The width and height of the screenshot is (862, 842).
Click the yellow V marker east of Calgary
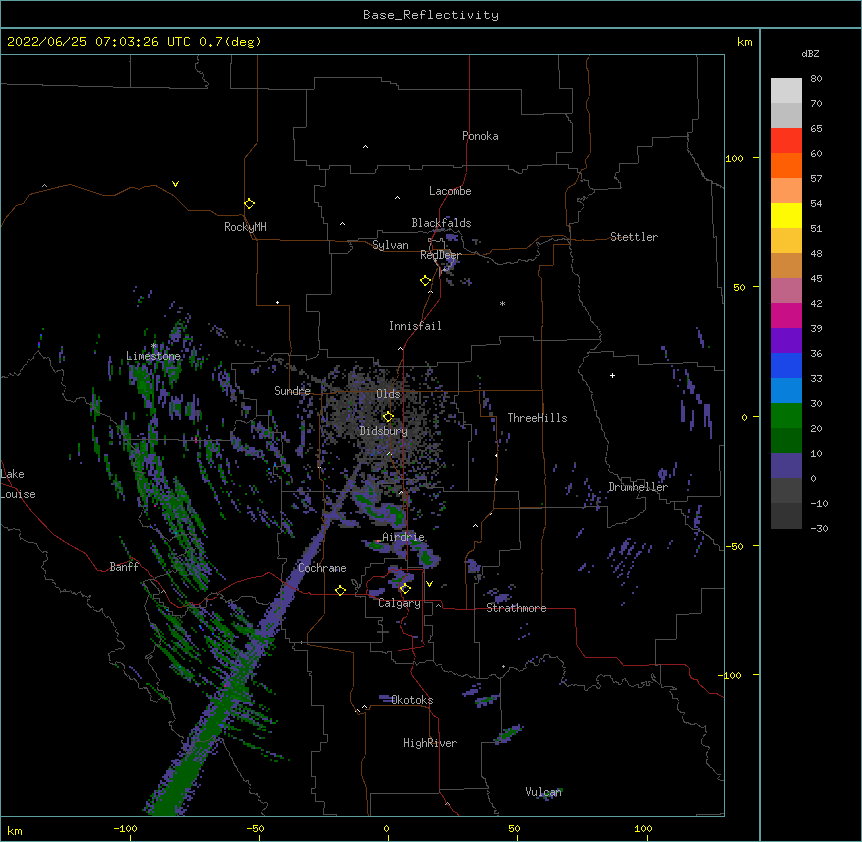coord(429,584)
